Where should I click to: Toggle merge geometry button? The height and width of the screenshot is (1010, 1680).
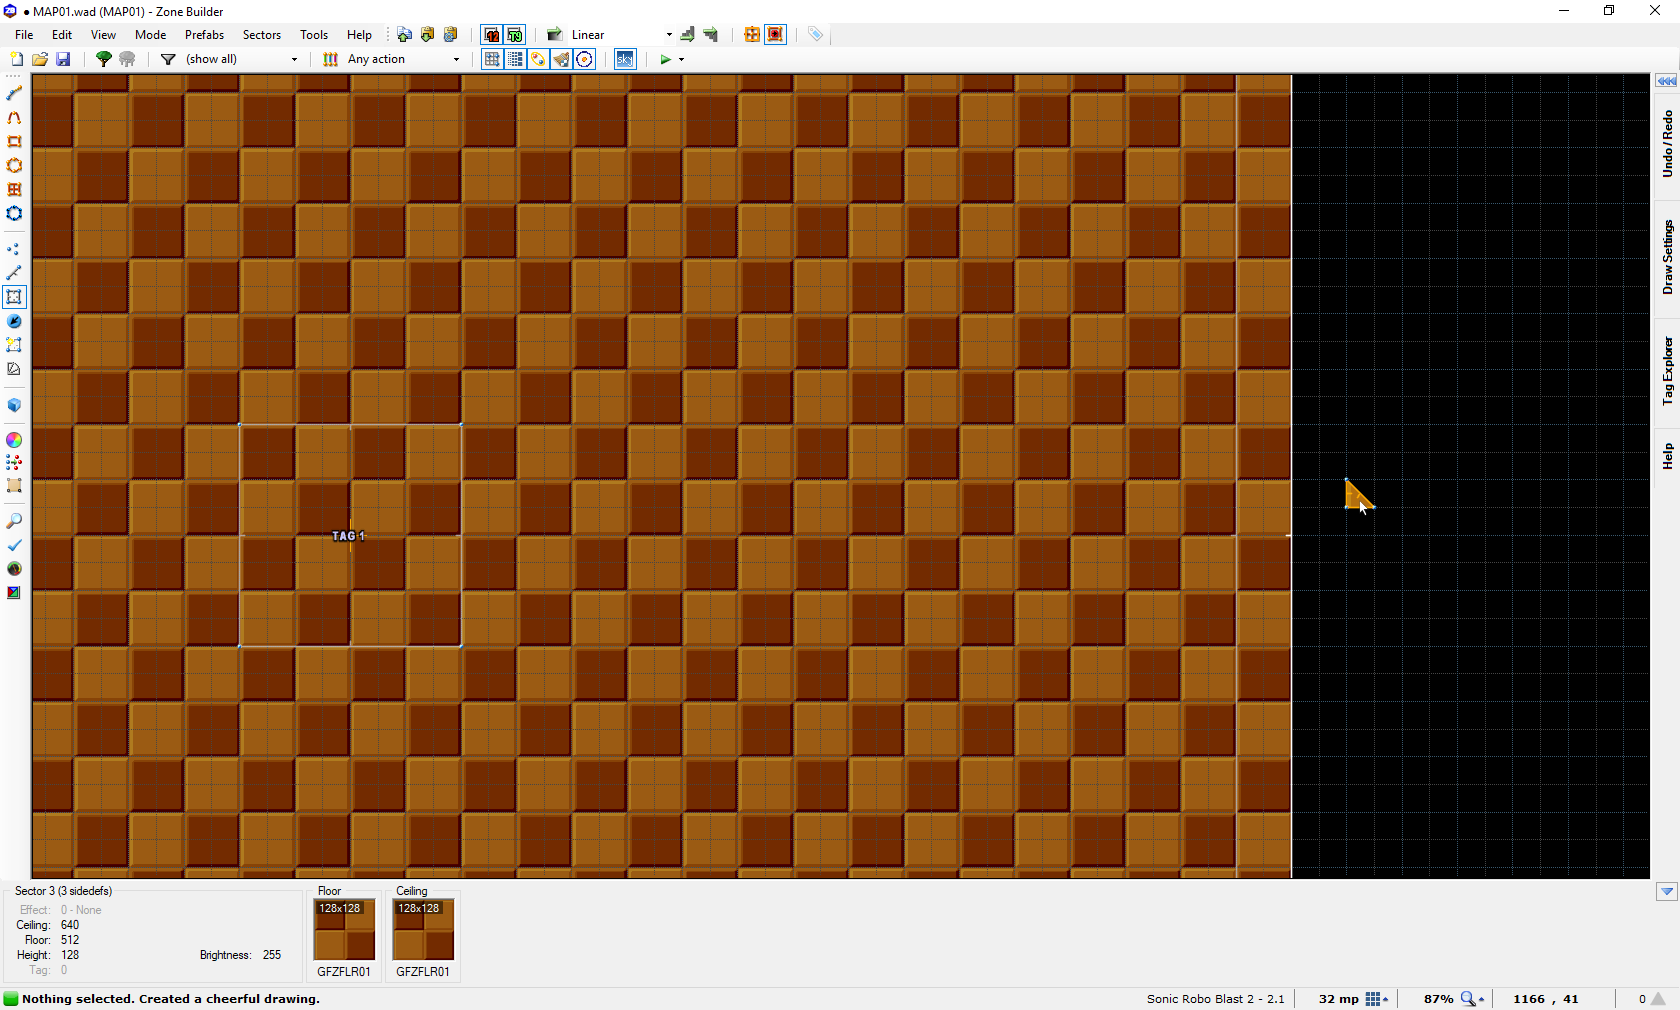point(538,59)
